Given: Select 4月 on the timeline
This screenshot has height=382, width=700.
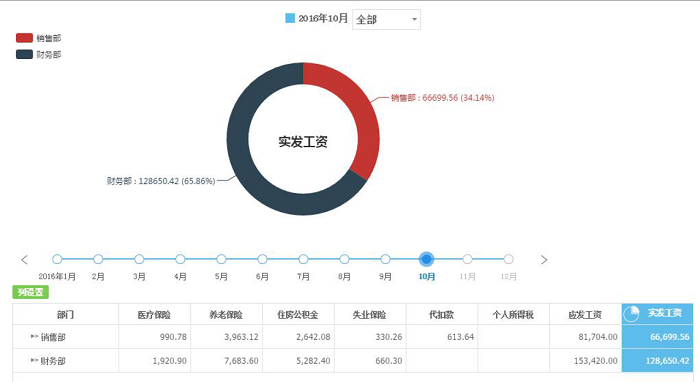Looking at the screenshot, I should pos(180,259).
